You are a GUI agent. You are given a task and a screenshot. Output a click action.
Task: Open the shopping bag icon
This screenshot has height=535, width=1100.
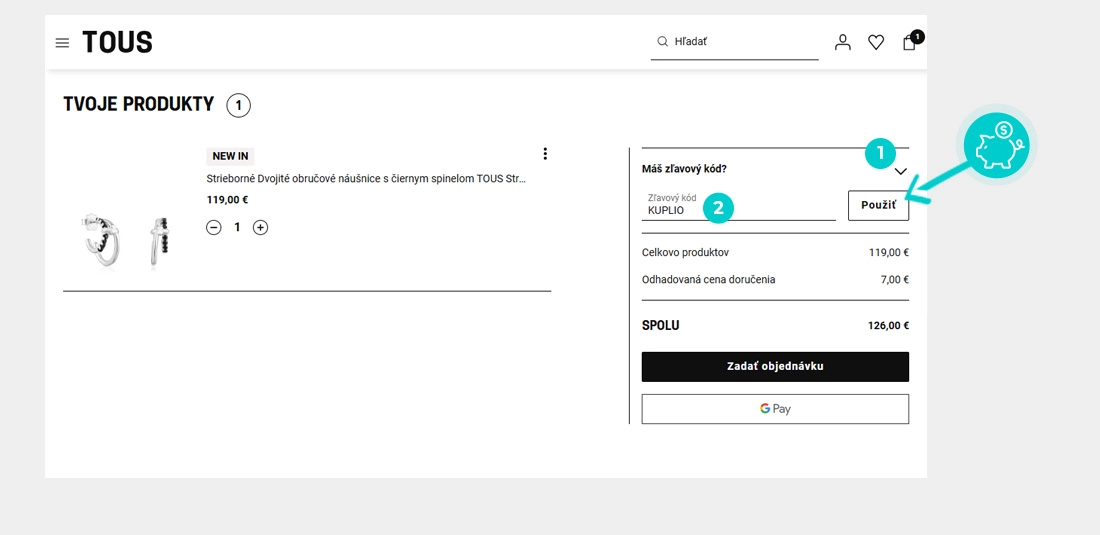(910, 42)
